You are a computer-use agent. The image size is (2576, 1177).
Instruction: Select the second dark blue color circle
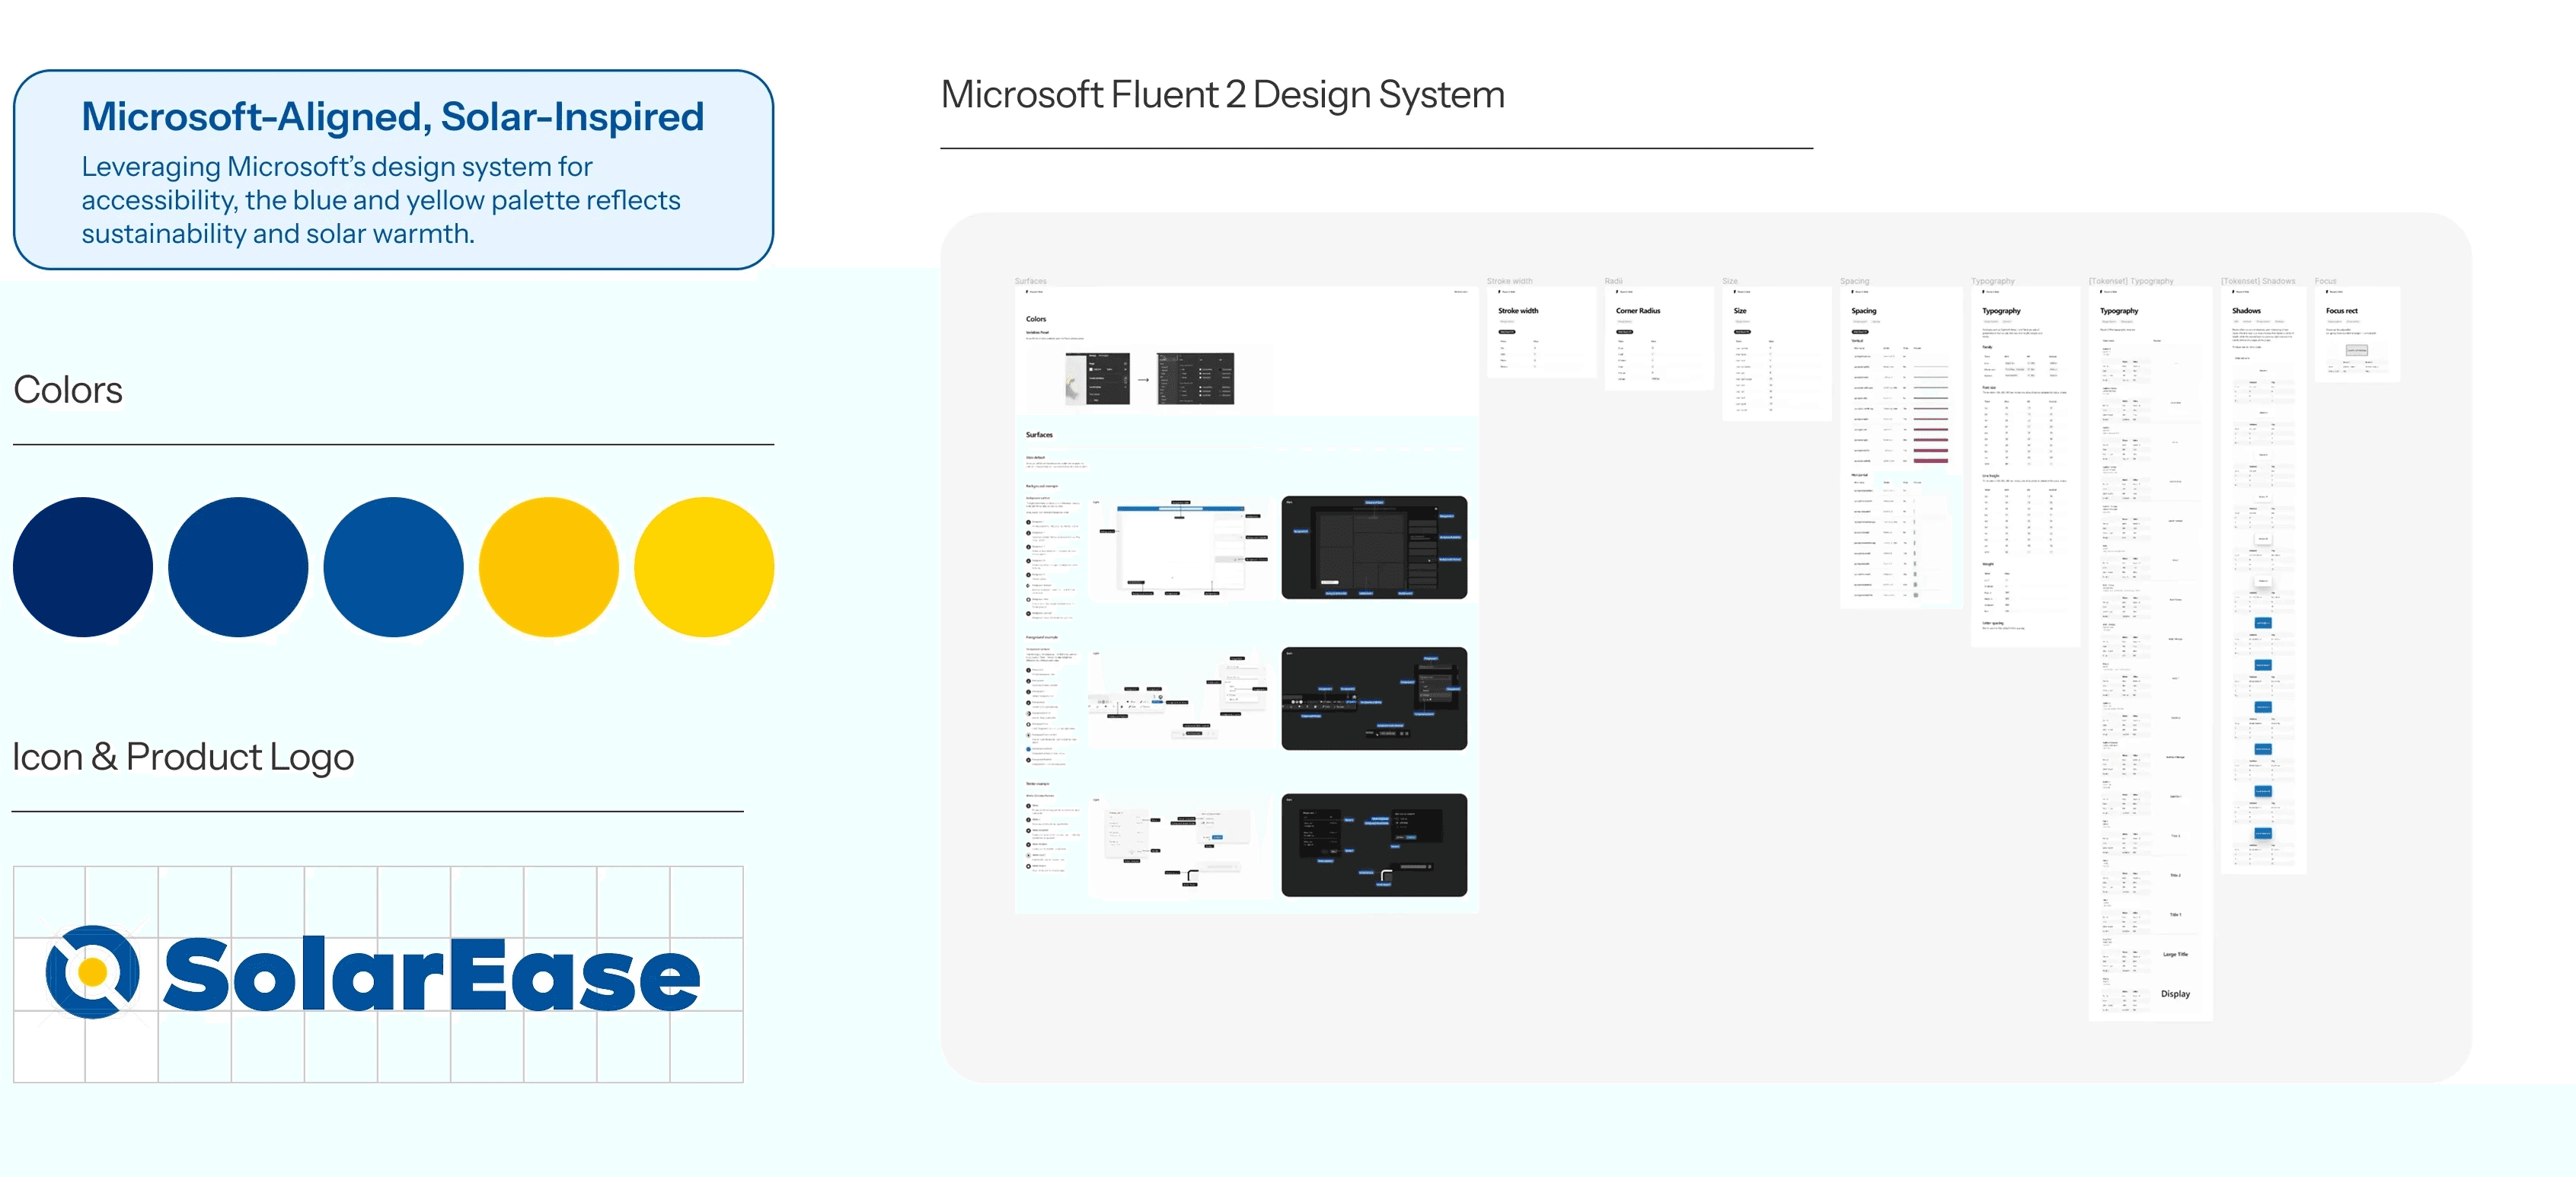238,567
